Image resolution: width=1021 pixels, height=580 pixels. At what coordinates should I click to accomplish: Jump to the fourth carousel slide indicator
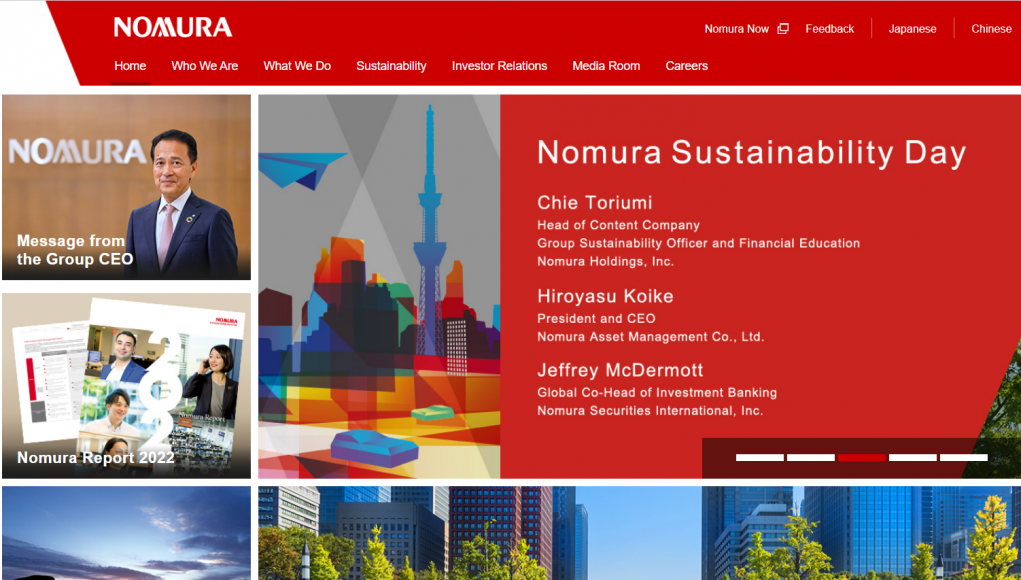[x=912, y=458]
